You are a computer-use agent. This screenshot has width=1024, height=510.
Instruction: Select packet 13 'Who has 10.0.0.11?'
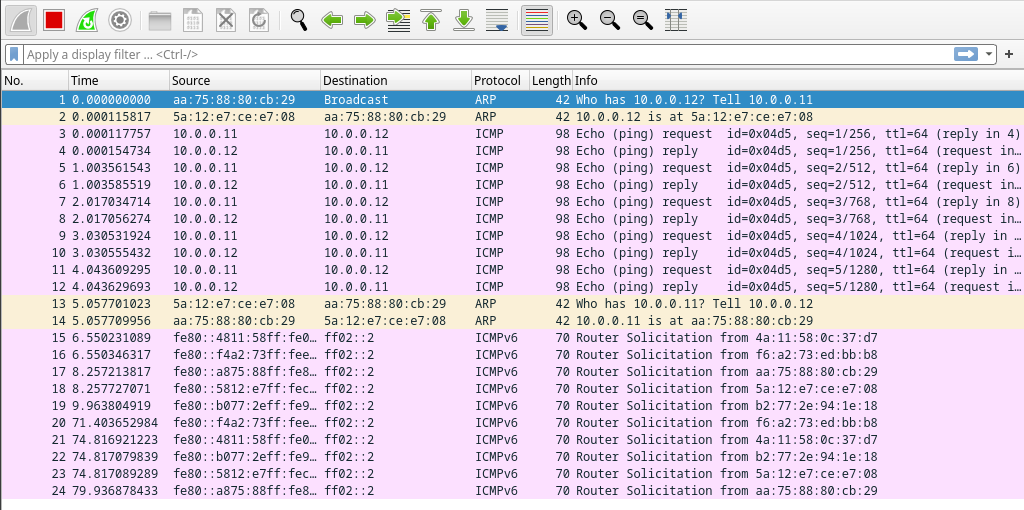[x=512, y=304]
